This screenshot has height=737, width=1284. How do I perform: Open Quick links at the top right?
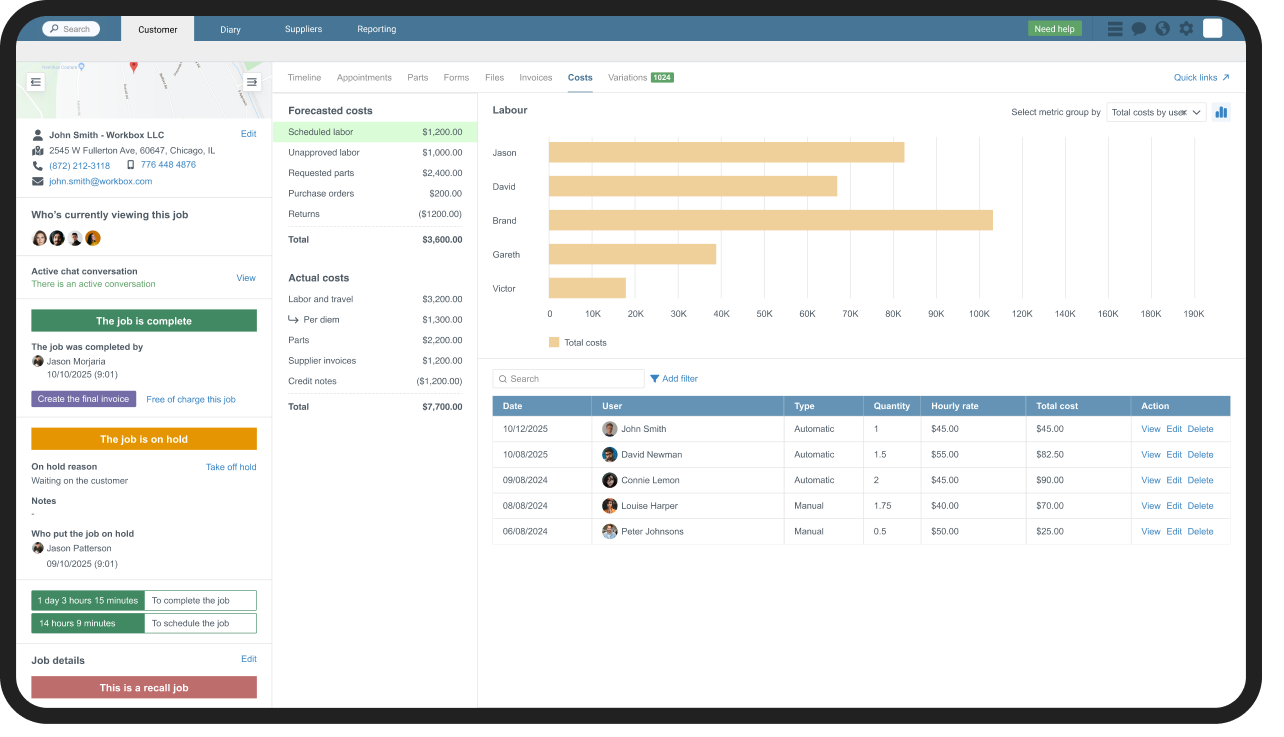coord(1200,77)
